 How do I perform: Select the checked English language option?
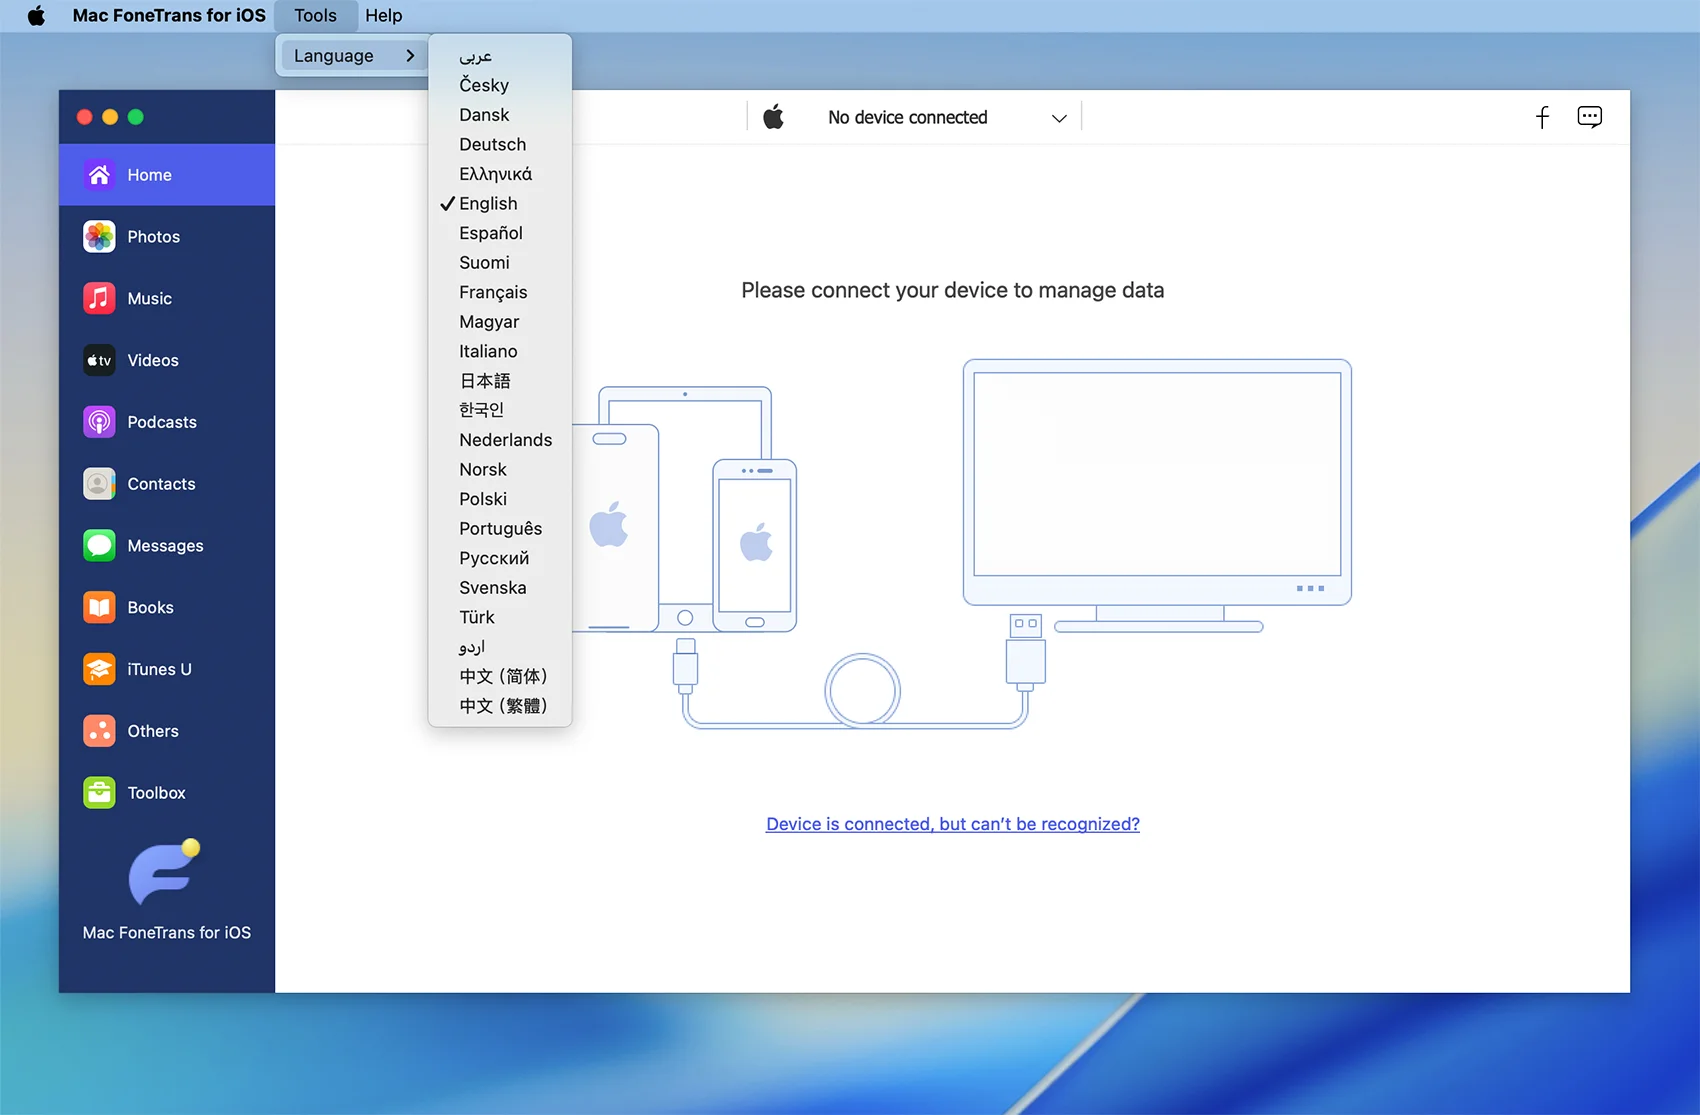tap(488, 204)
